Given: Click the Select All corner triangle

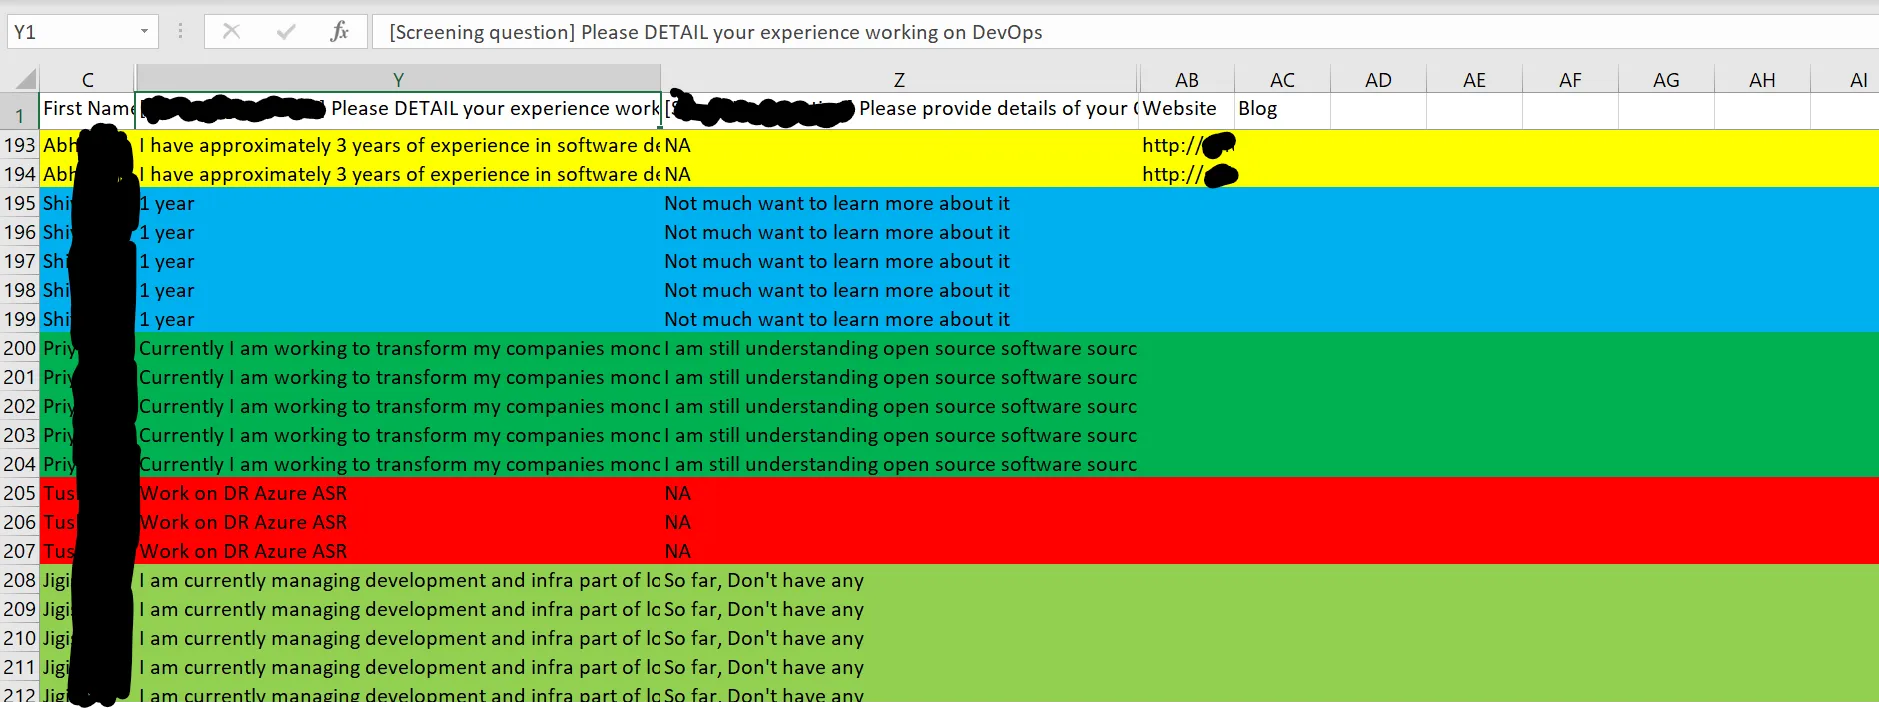Looking at the screenshot, I should pos(25,79).
